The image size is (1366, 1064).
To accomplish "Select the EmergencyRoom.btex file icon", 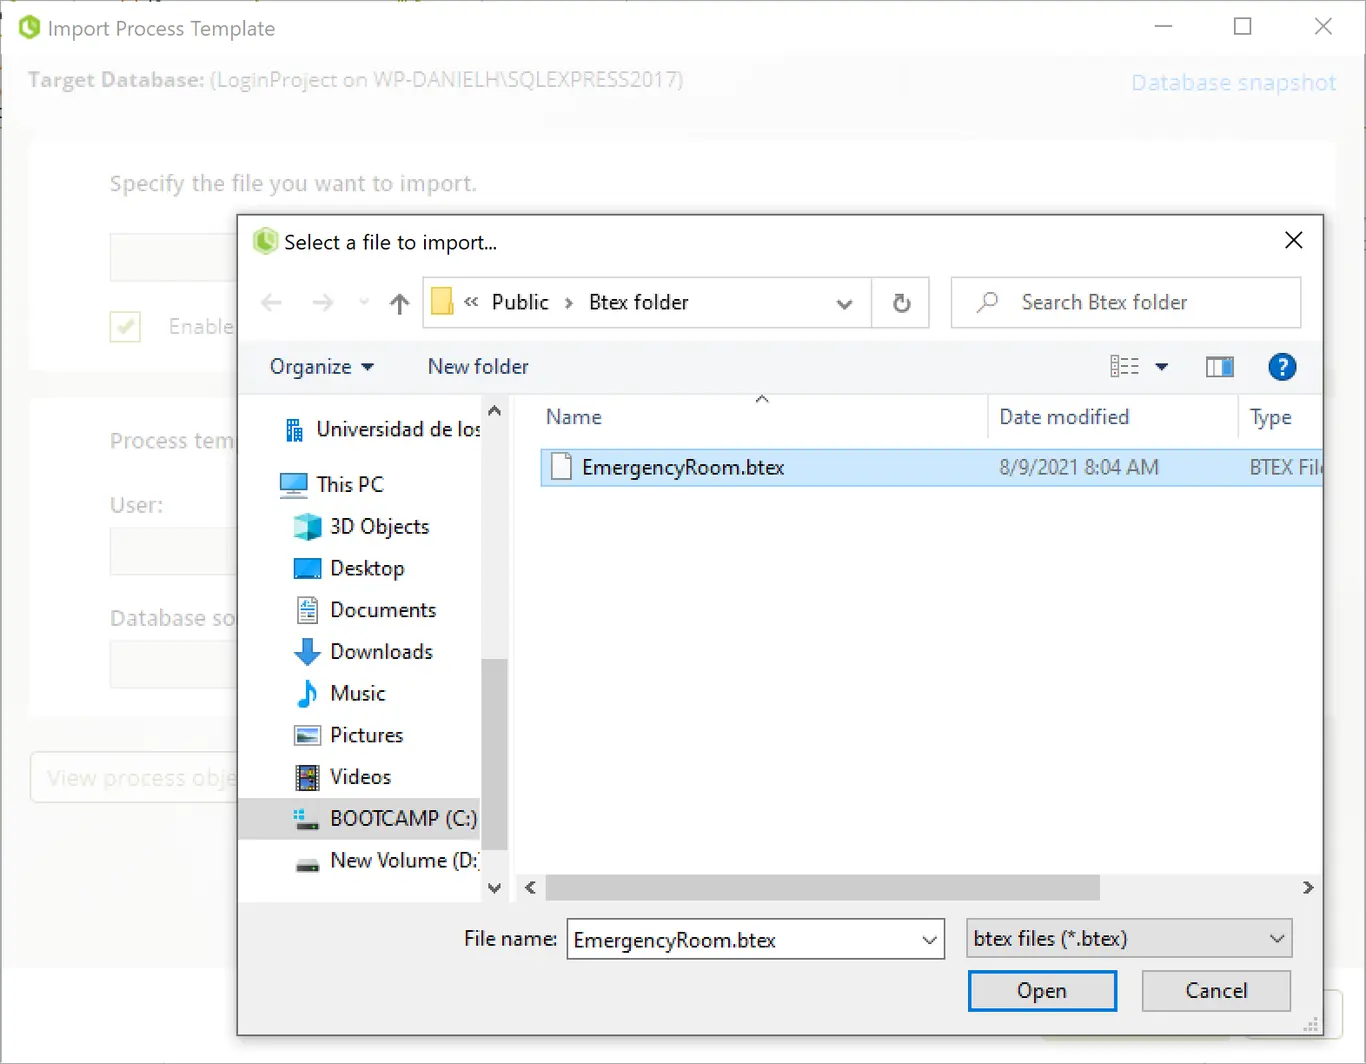I will pyautogui.click(x=561, y=467).
